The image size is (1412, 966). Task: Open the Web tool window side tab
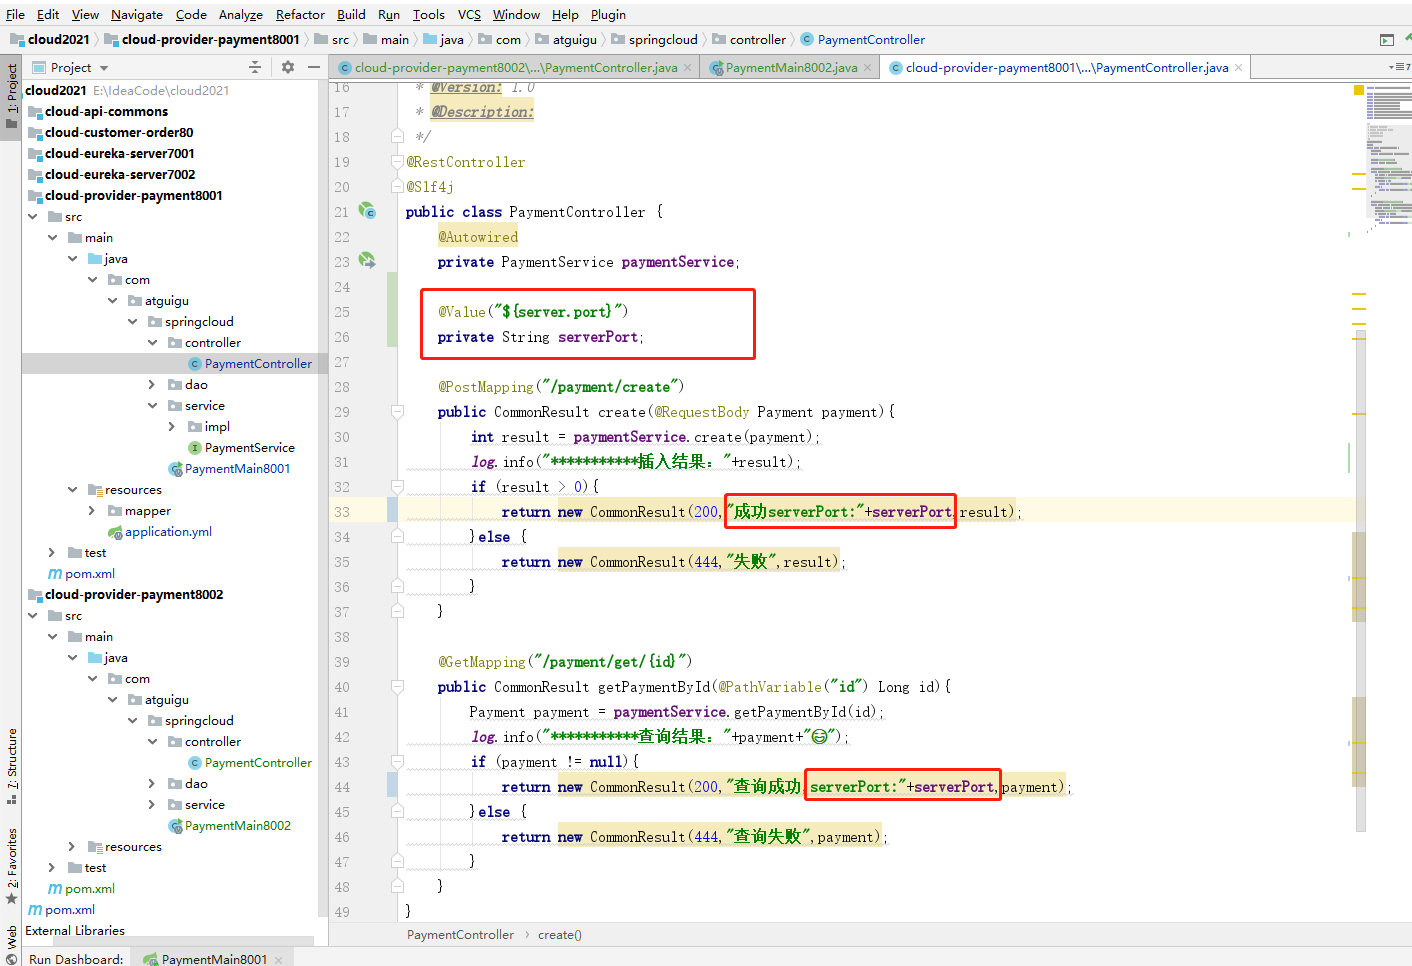pyautogui.click(x=11, y=945)
